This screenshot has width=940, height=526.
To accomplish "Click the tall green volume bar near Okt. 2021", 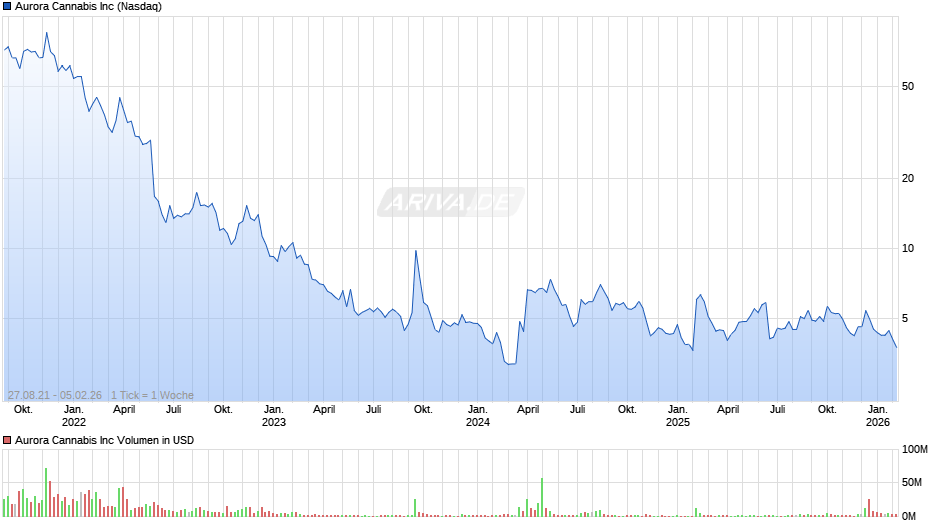I will [x=46, y=492].
